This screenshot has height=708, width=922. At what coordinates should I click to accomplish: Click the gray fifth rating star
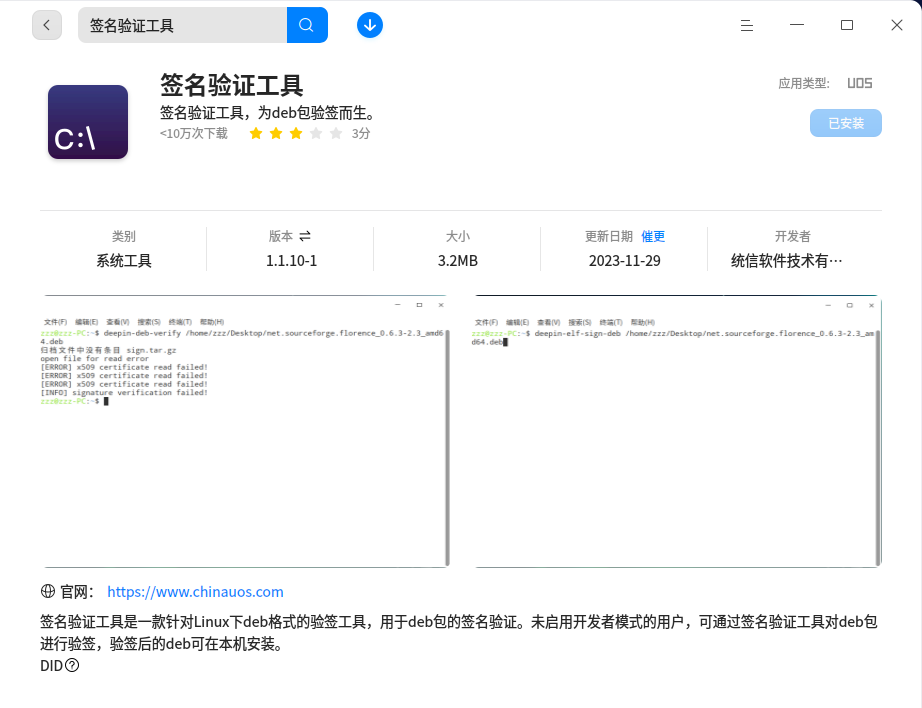pyautogui.click(x=336, y=132)
